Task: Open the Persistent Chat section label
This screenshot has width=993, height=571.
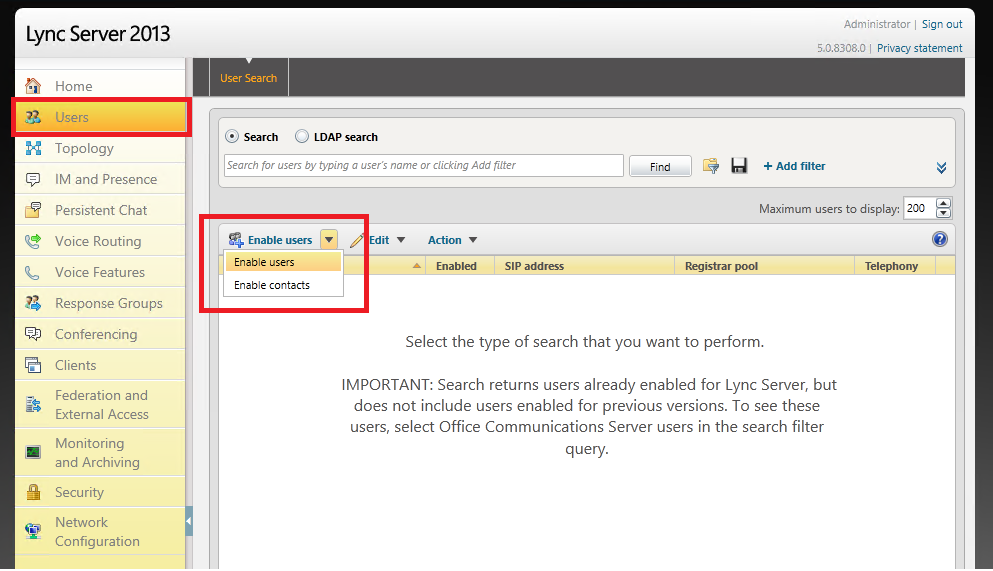Action: (x=101, y=210)
